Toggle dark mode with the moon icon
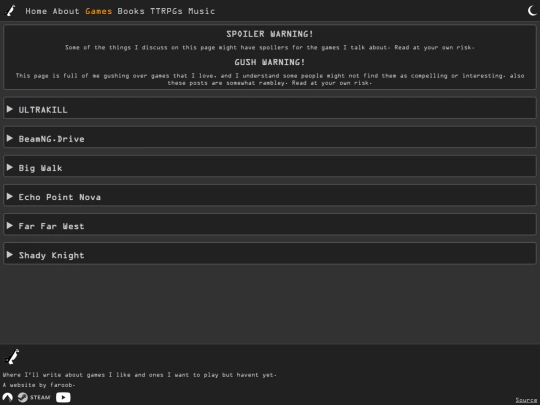Image resolution: width=540 pixels, height=405 pixels. (532, 11)
